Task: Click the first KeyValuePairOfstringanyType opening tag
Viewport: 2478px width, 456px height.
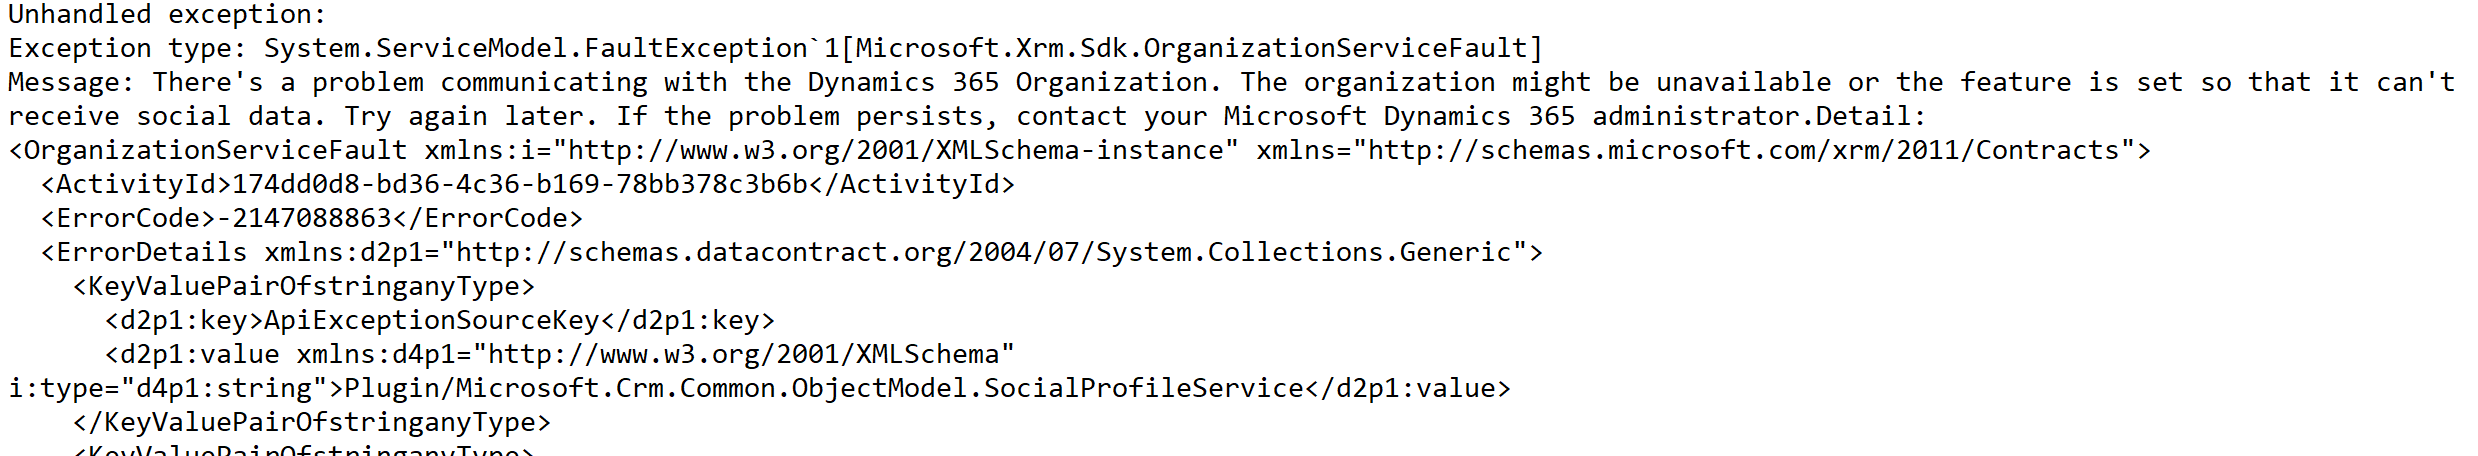Action: point(303,286)
